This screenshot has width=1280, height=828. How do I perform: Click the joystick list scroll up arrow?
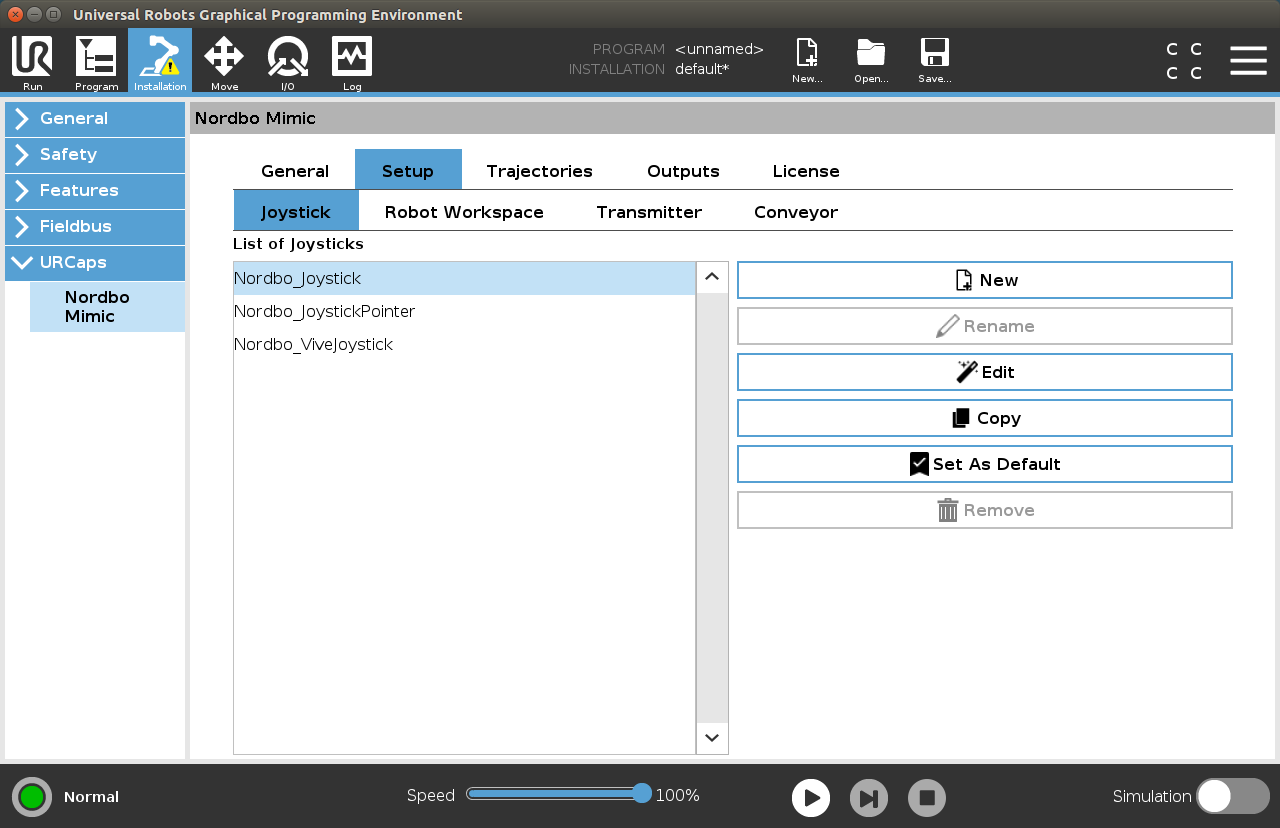click(712, 277)
